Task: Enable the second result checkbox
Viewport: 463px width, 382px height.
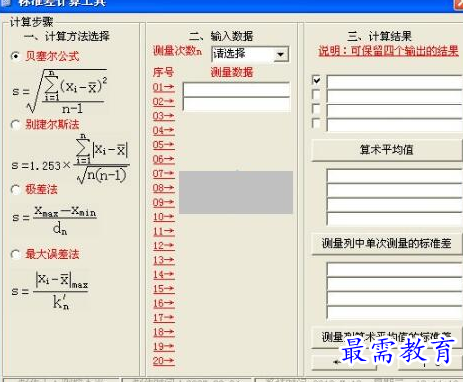Action: 316,95
